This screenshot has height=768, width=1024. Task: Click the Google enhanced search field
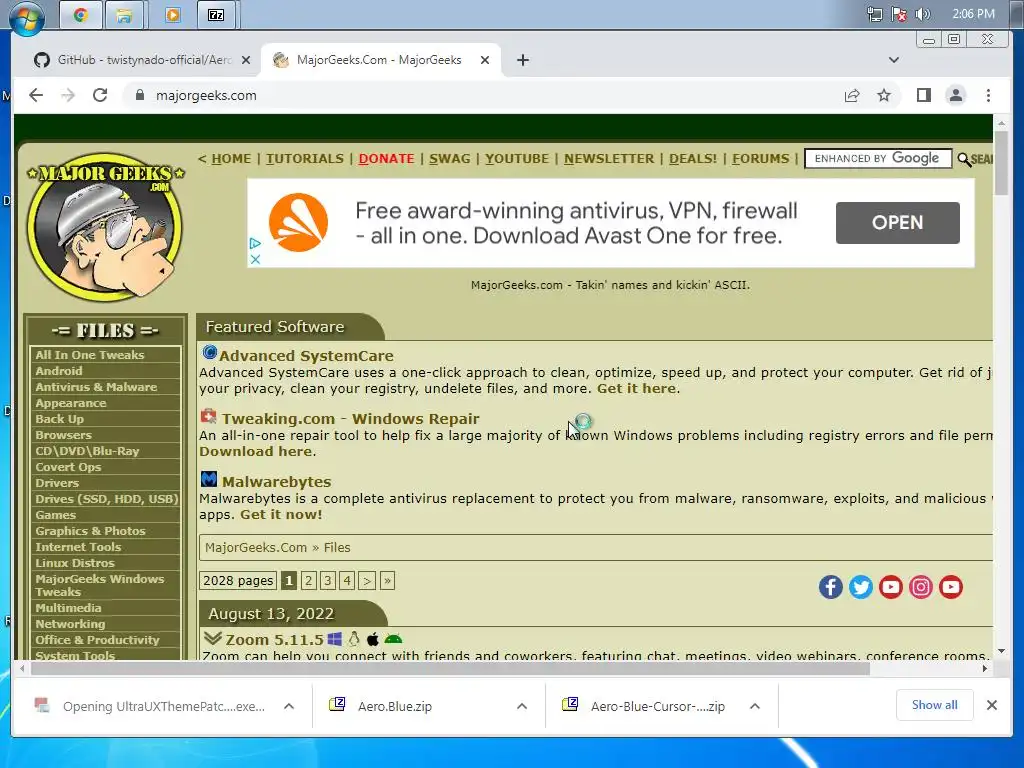[878, 159]
